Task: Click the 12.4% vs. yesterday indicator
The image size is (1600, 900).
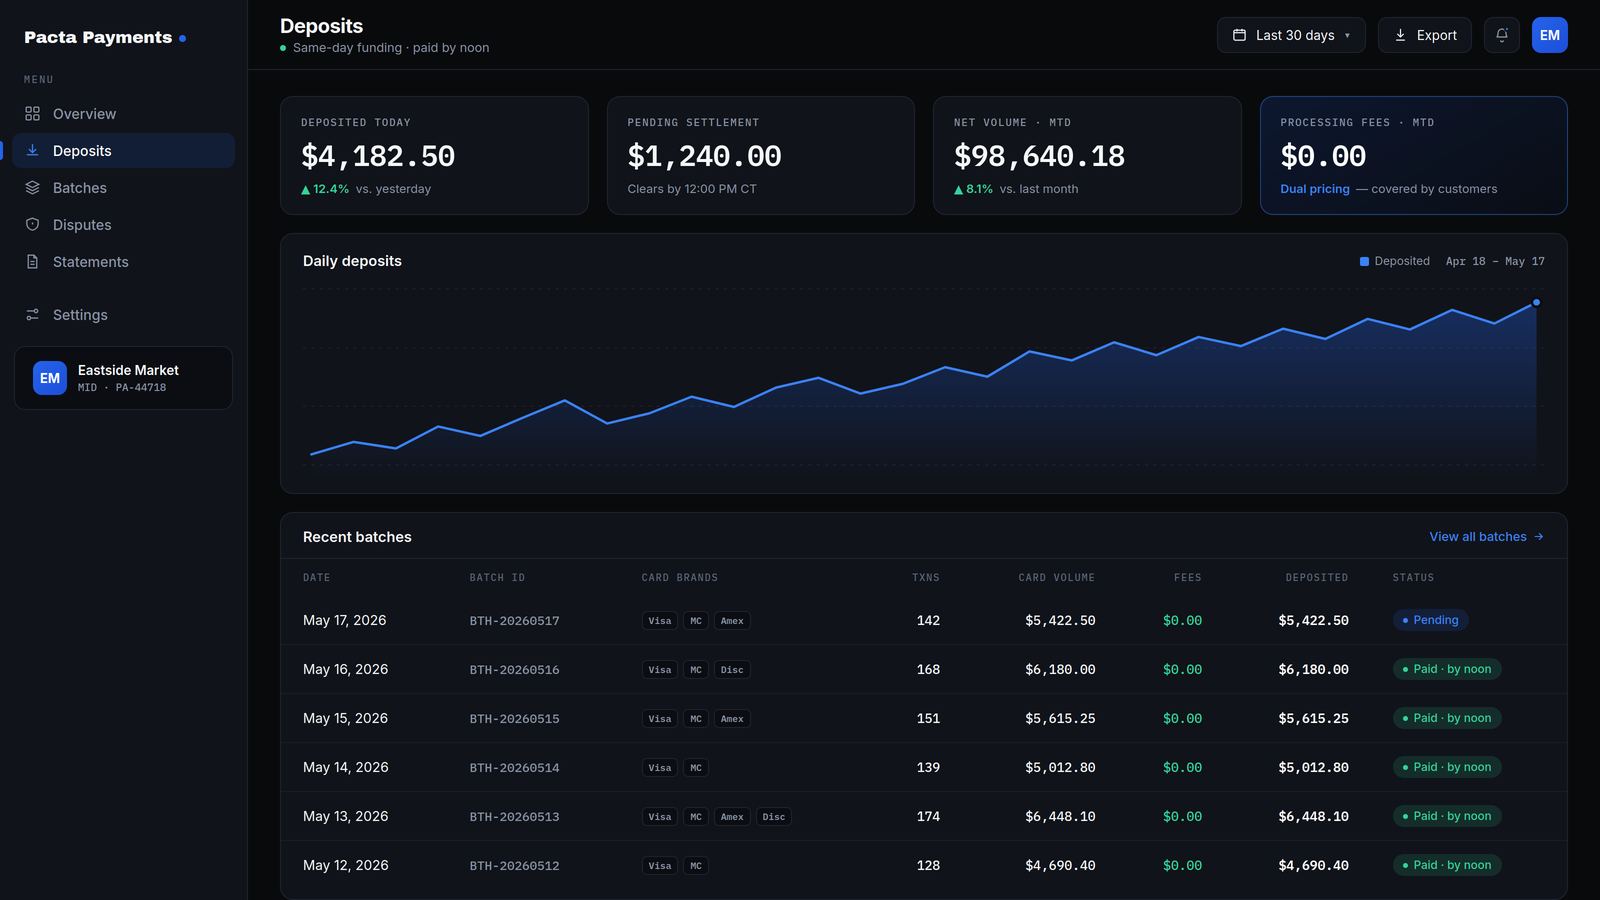Action: pyautogui.click(x=366, y=189)
